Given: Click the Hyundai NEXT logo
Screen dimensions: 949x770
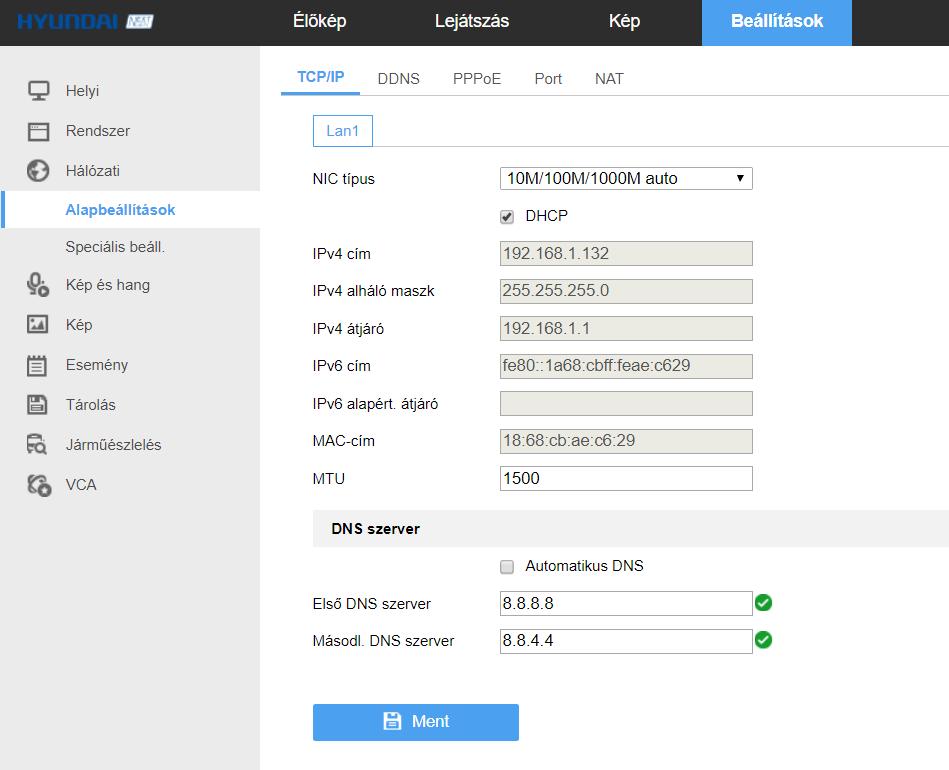Looking at the screenshot, I should coord(85,22).
